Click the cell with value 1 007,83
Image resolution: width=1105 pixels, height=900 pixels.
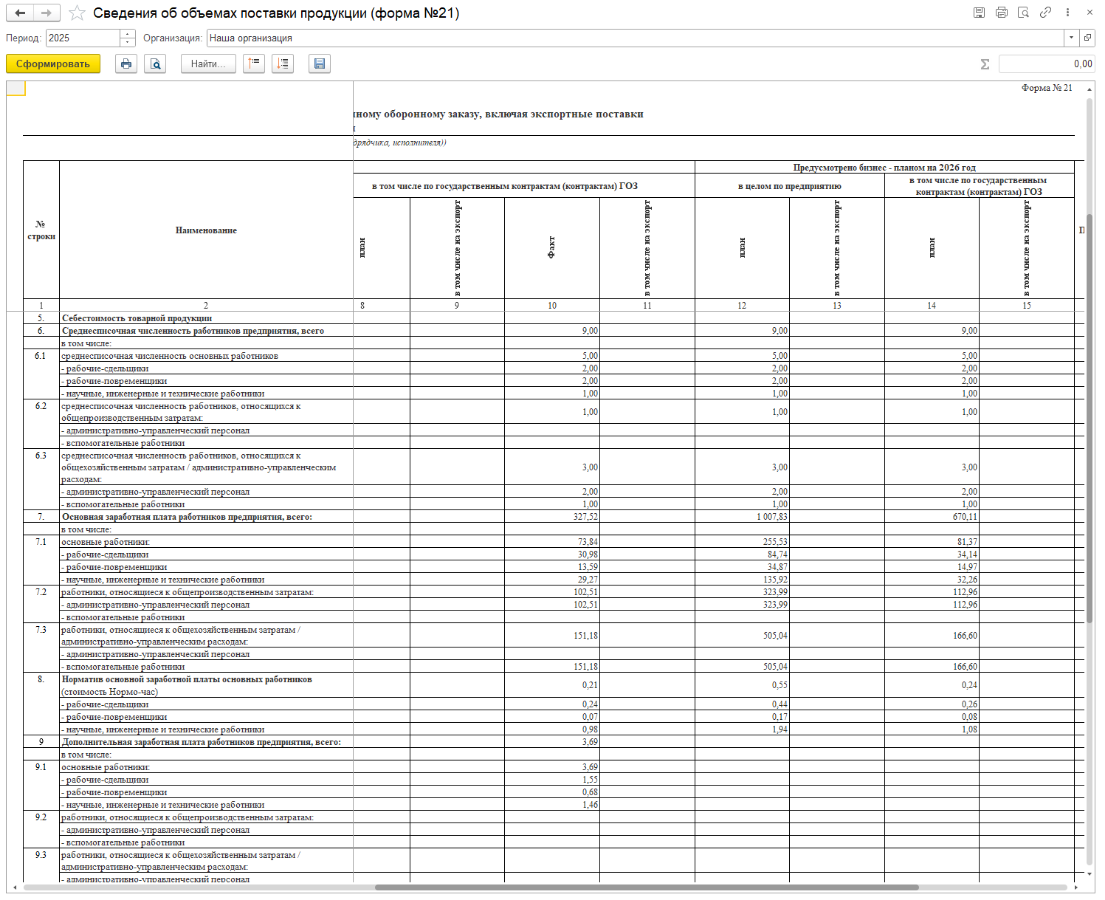tap(742, 517)
